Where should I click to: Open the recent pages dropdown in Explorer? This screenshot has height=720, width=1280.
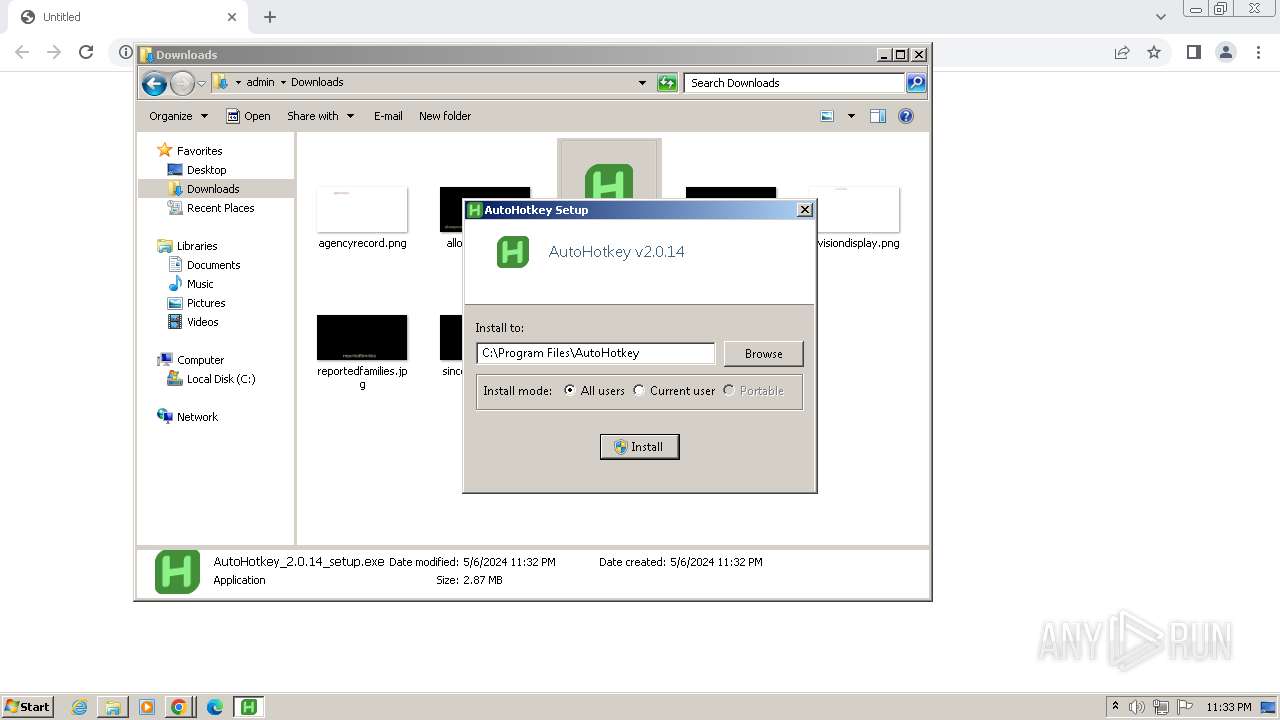pyautogui.click(x=201, y=84)
